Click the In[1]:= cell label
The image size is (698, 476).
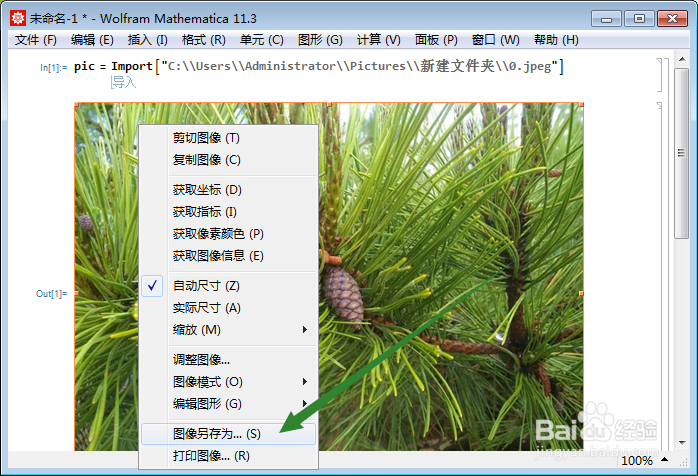coord(53,68)
